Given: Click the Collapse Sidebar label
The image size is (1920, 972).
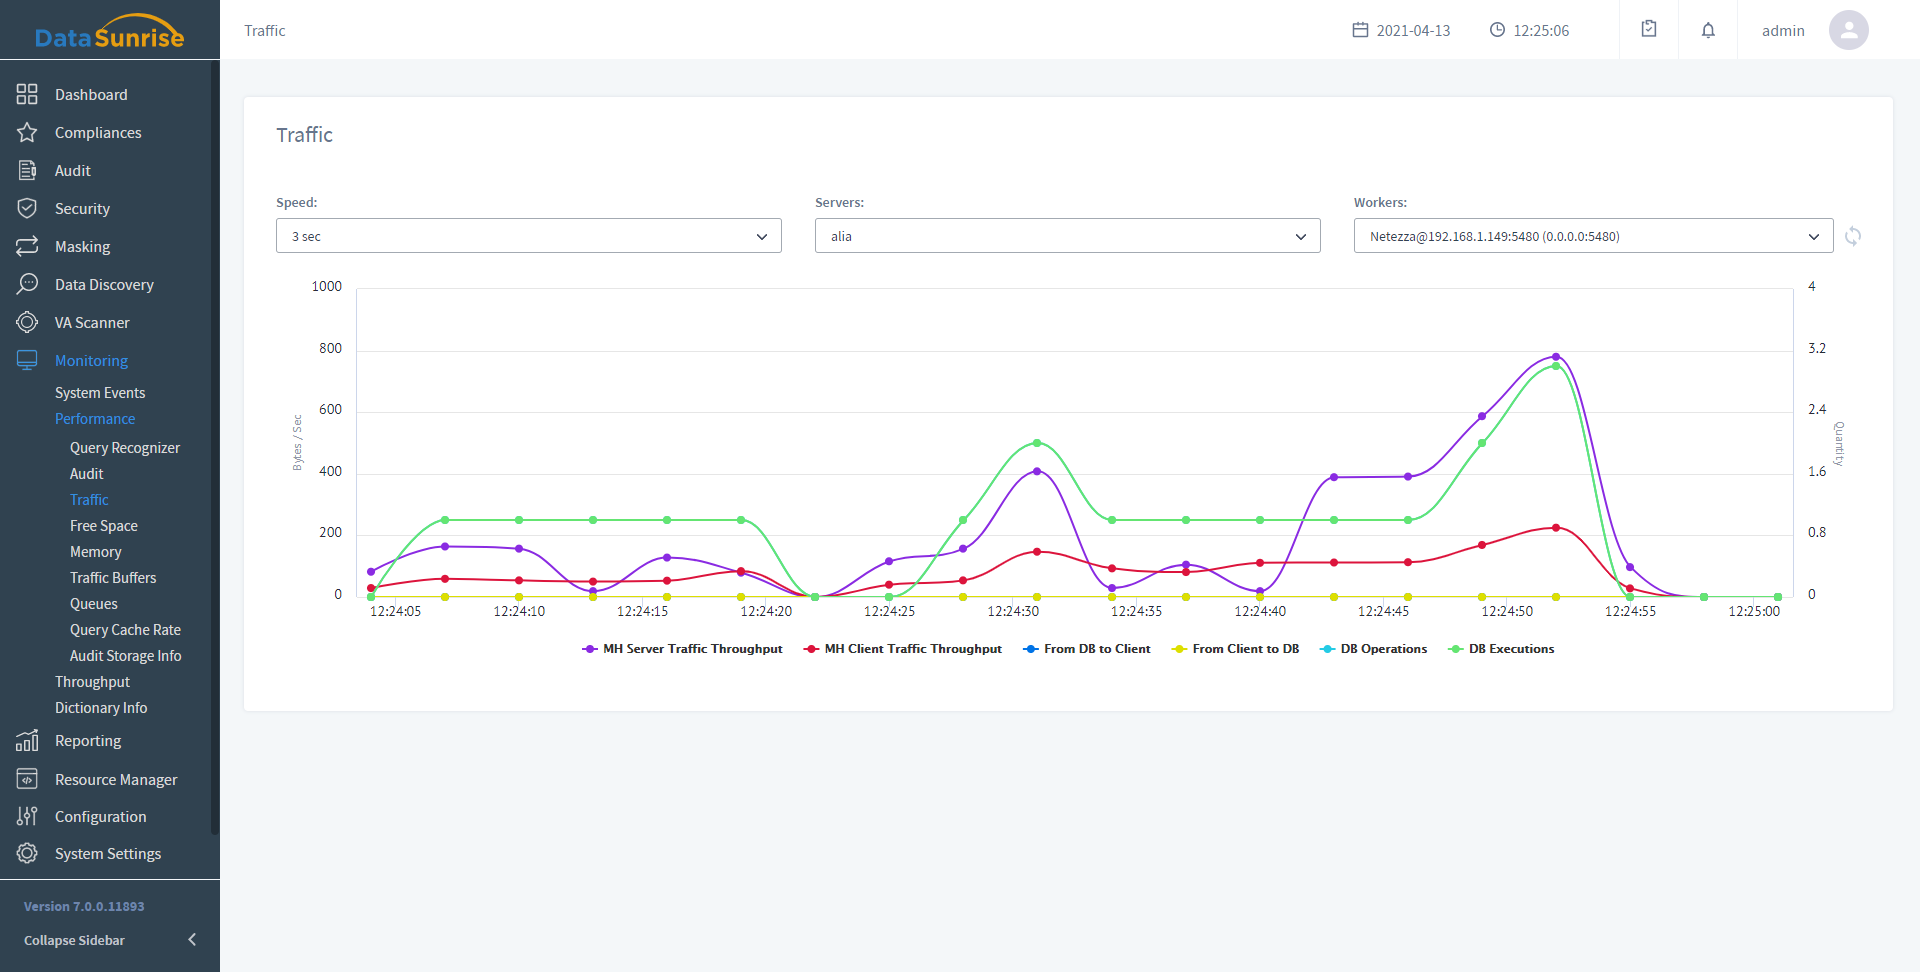Looking at the screenshot, I should click(x=74, y=940).
